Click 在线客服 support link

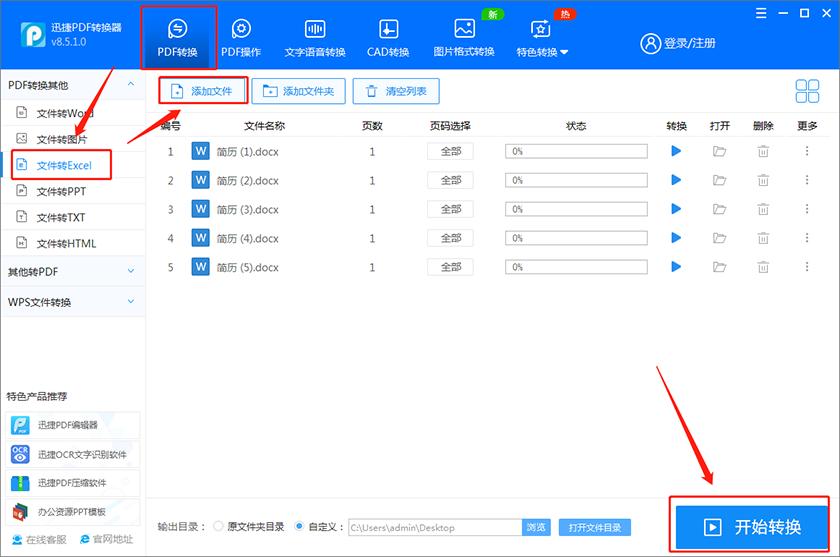tap(40, 539)
